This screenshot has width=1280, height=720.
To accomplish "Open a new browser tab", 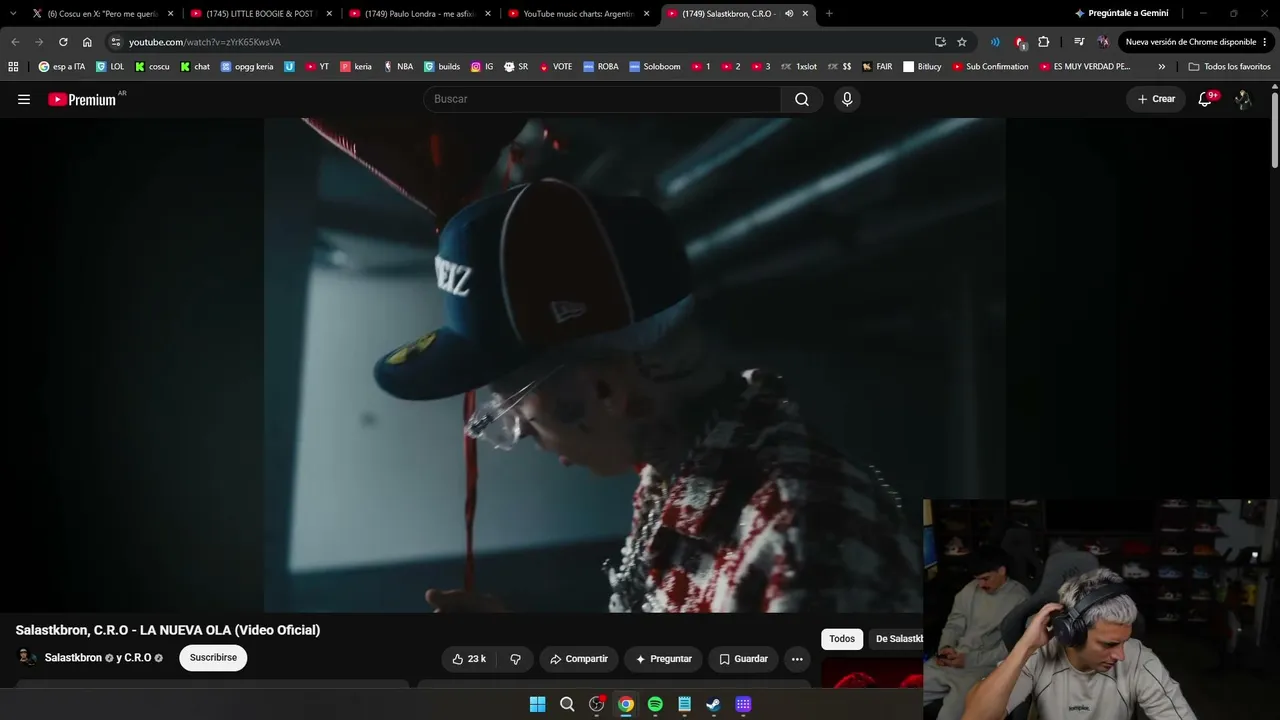I will (x=829, y=14).
